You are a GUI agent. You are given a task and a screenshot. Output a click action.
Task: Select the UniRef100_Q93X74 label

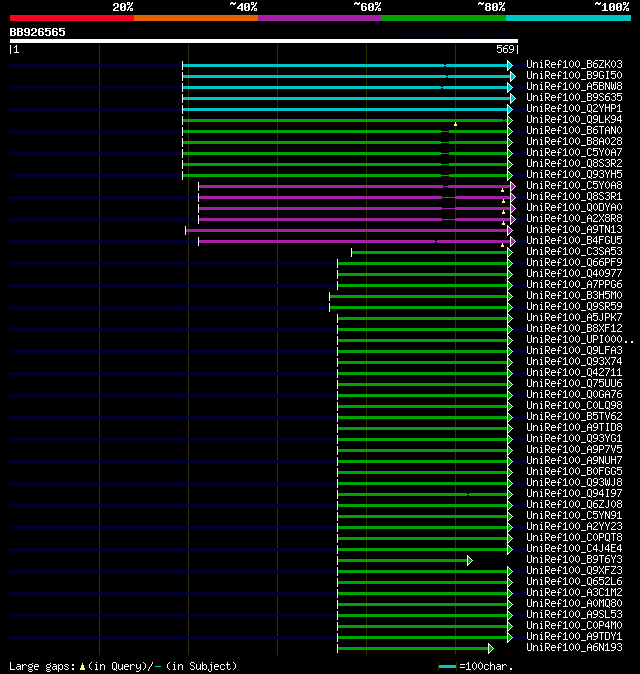tap(574, 362)
